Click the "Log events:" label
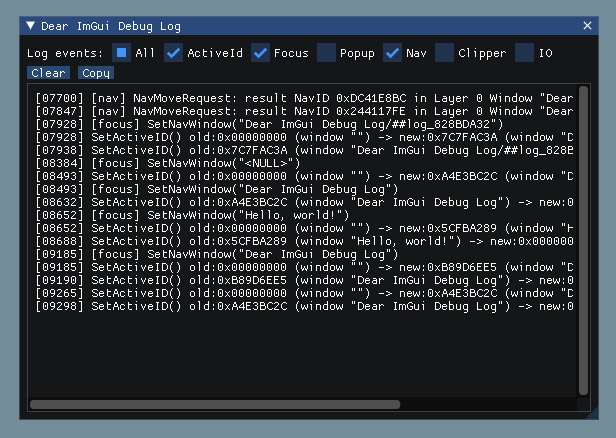 (x=65, y=53)
